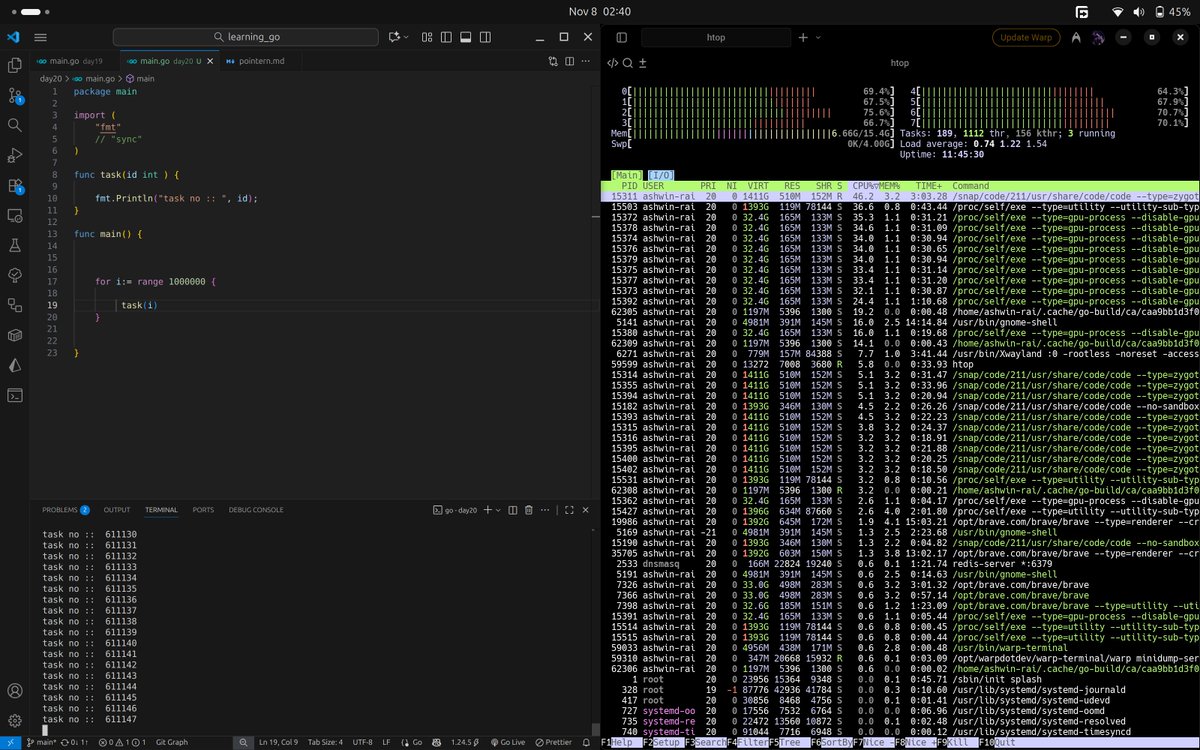Open the OUTPUT panel tab
The image size is (1200, 750).
[x=117, y=510]
